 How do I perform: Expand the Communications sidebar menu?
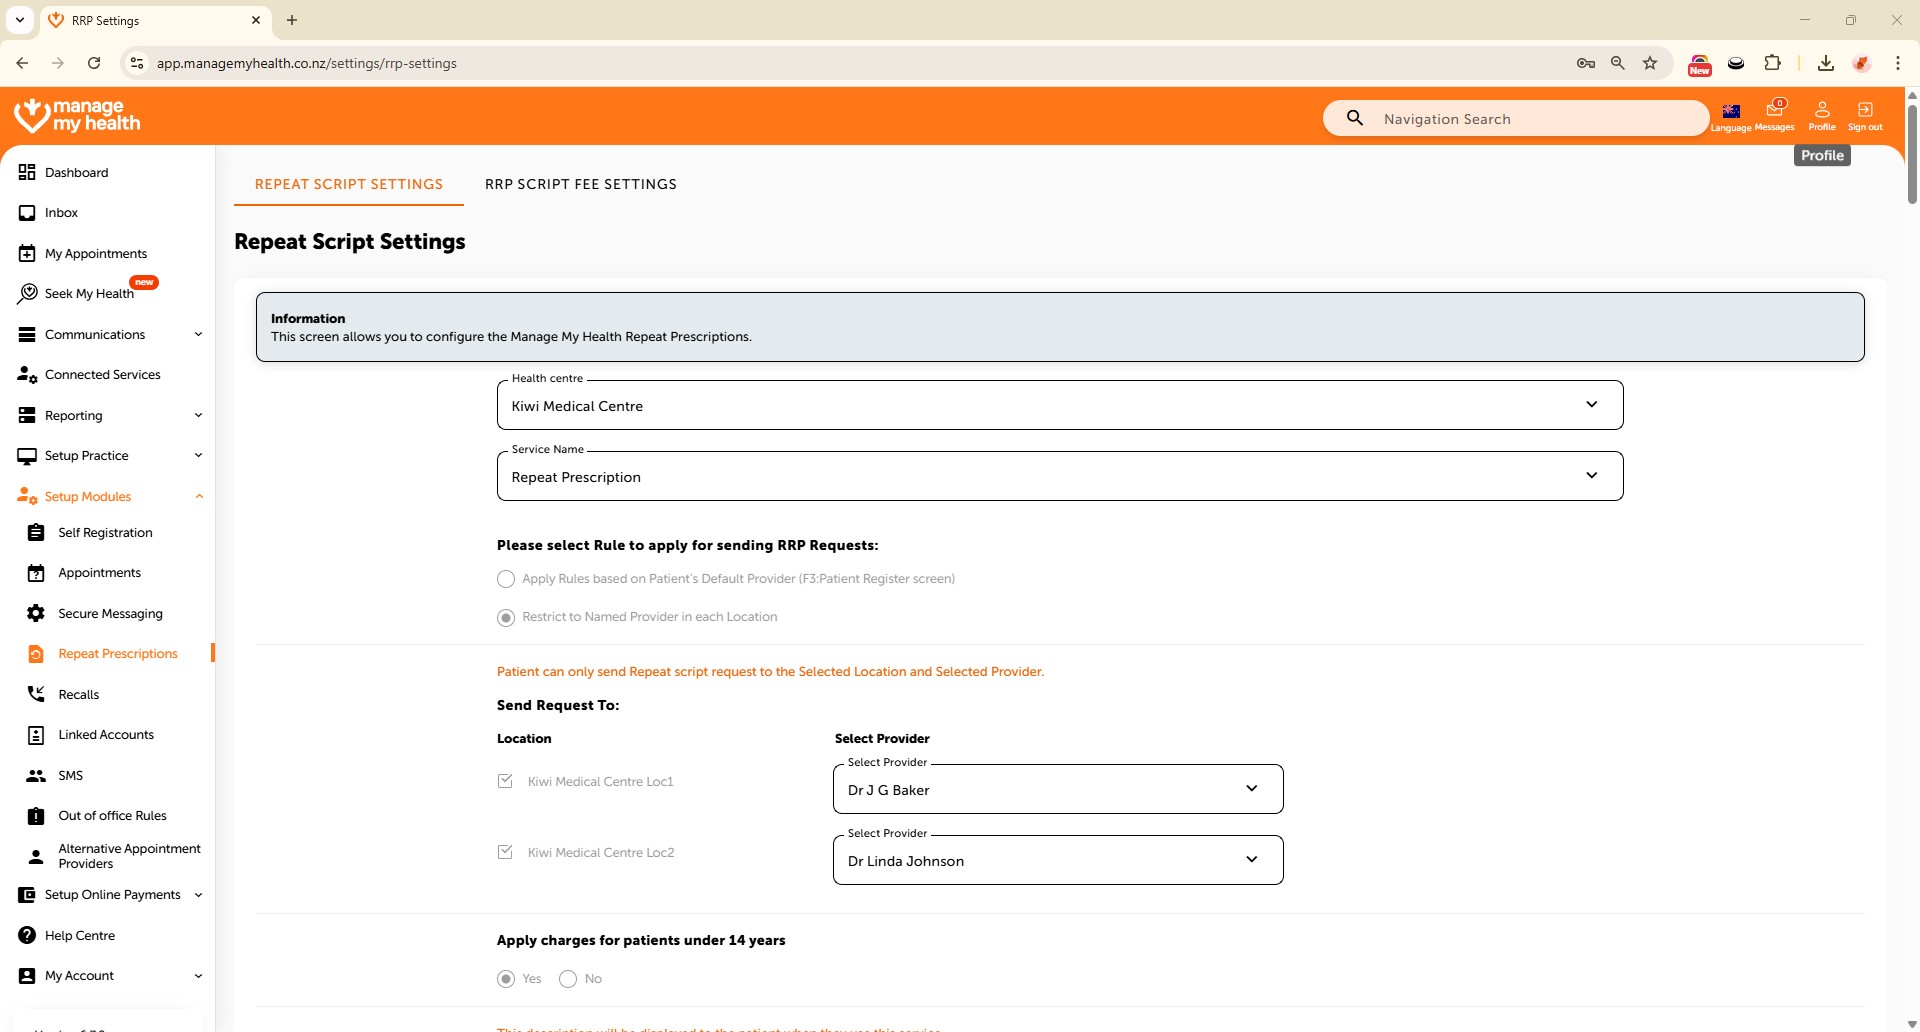110,334
